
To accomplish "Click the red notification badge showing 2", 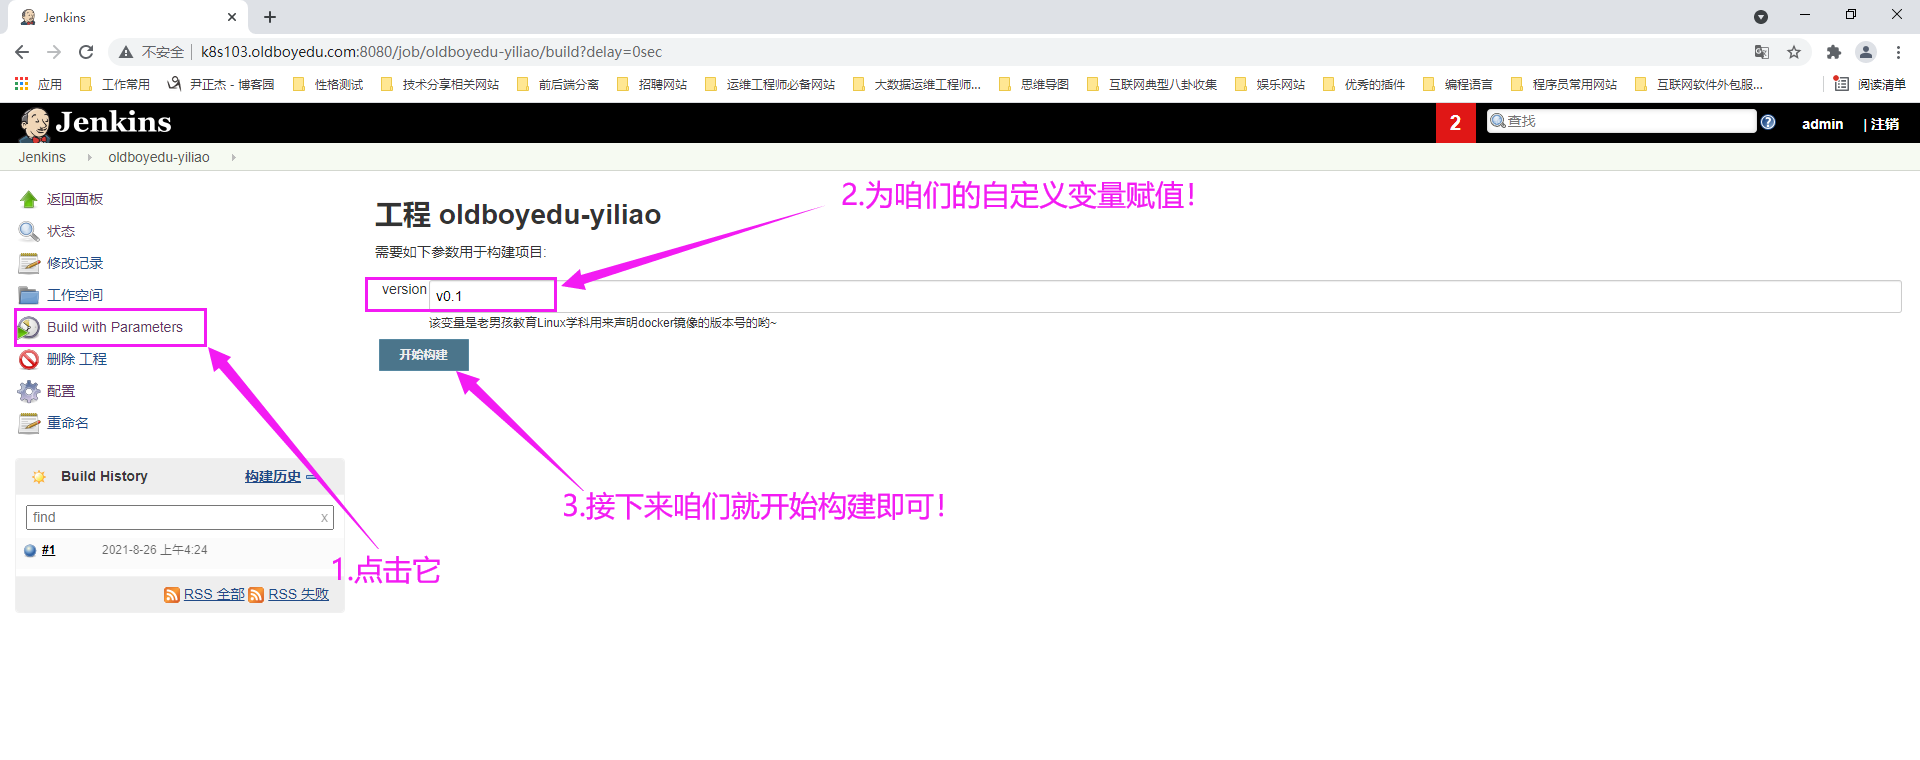I will point(1455,123).
